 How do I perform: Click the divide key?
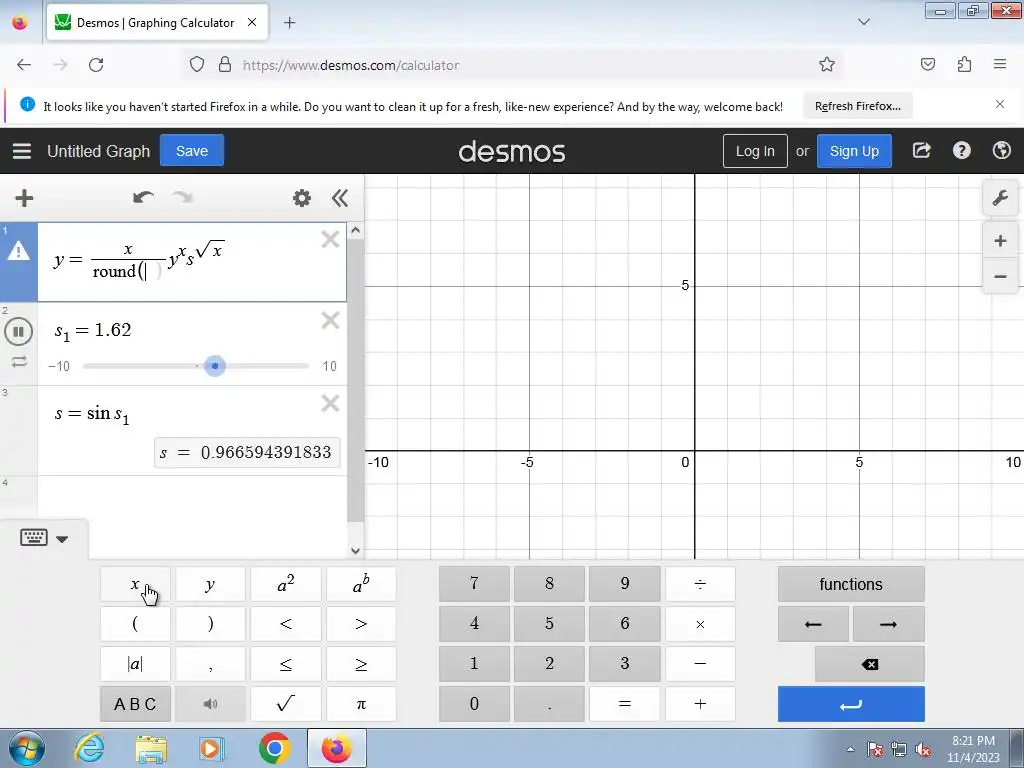pos(700,584)
